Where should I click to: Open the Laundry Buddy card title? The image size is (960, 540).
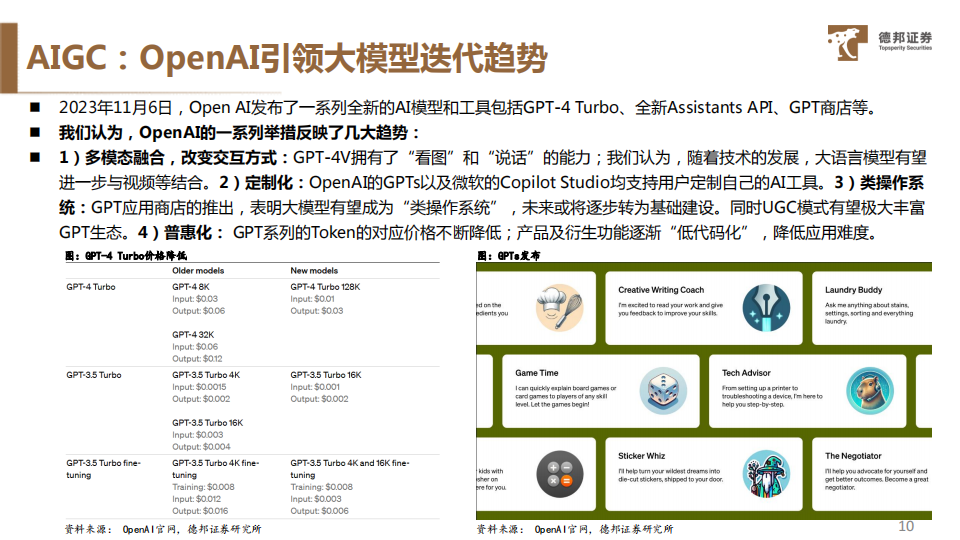pos(853,290)
